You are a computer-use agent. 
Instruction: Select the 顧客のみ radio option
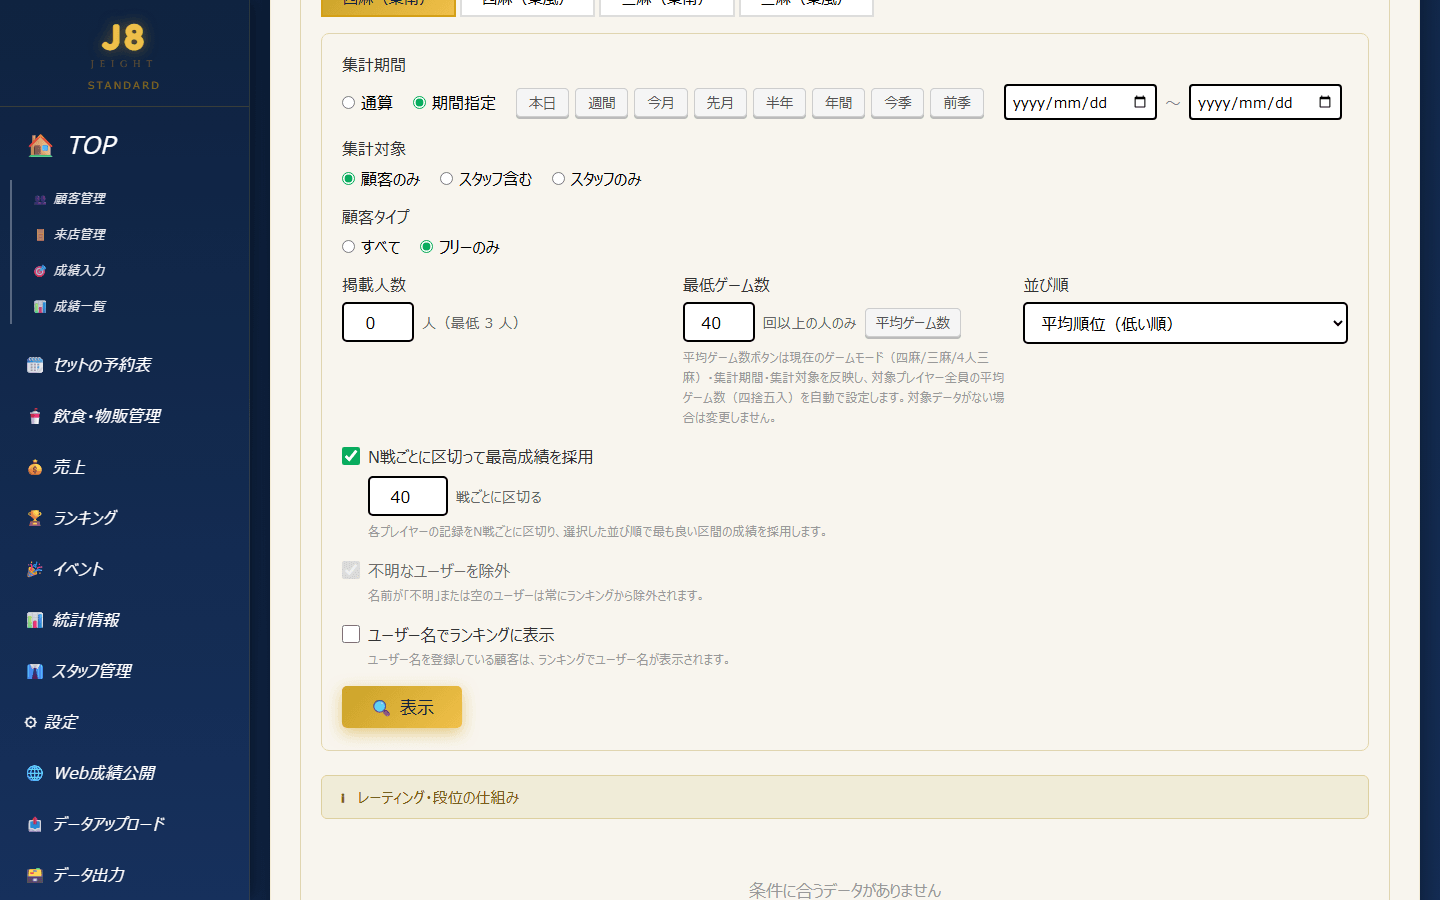click(x=349, y=179)
